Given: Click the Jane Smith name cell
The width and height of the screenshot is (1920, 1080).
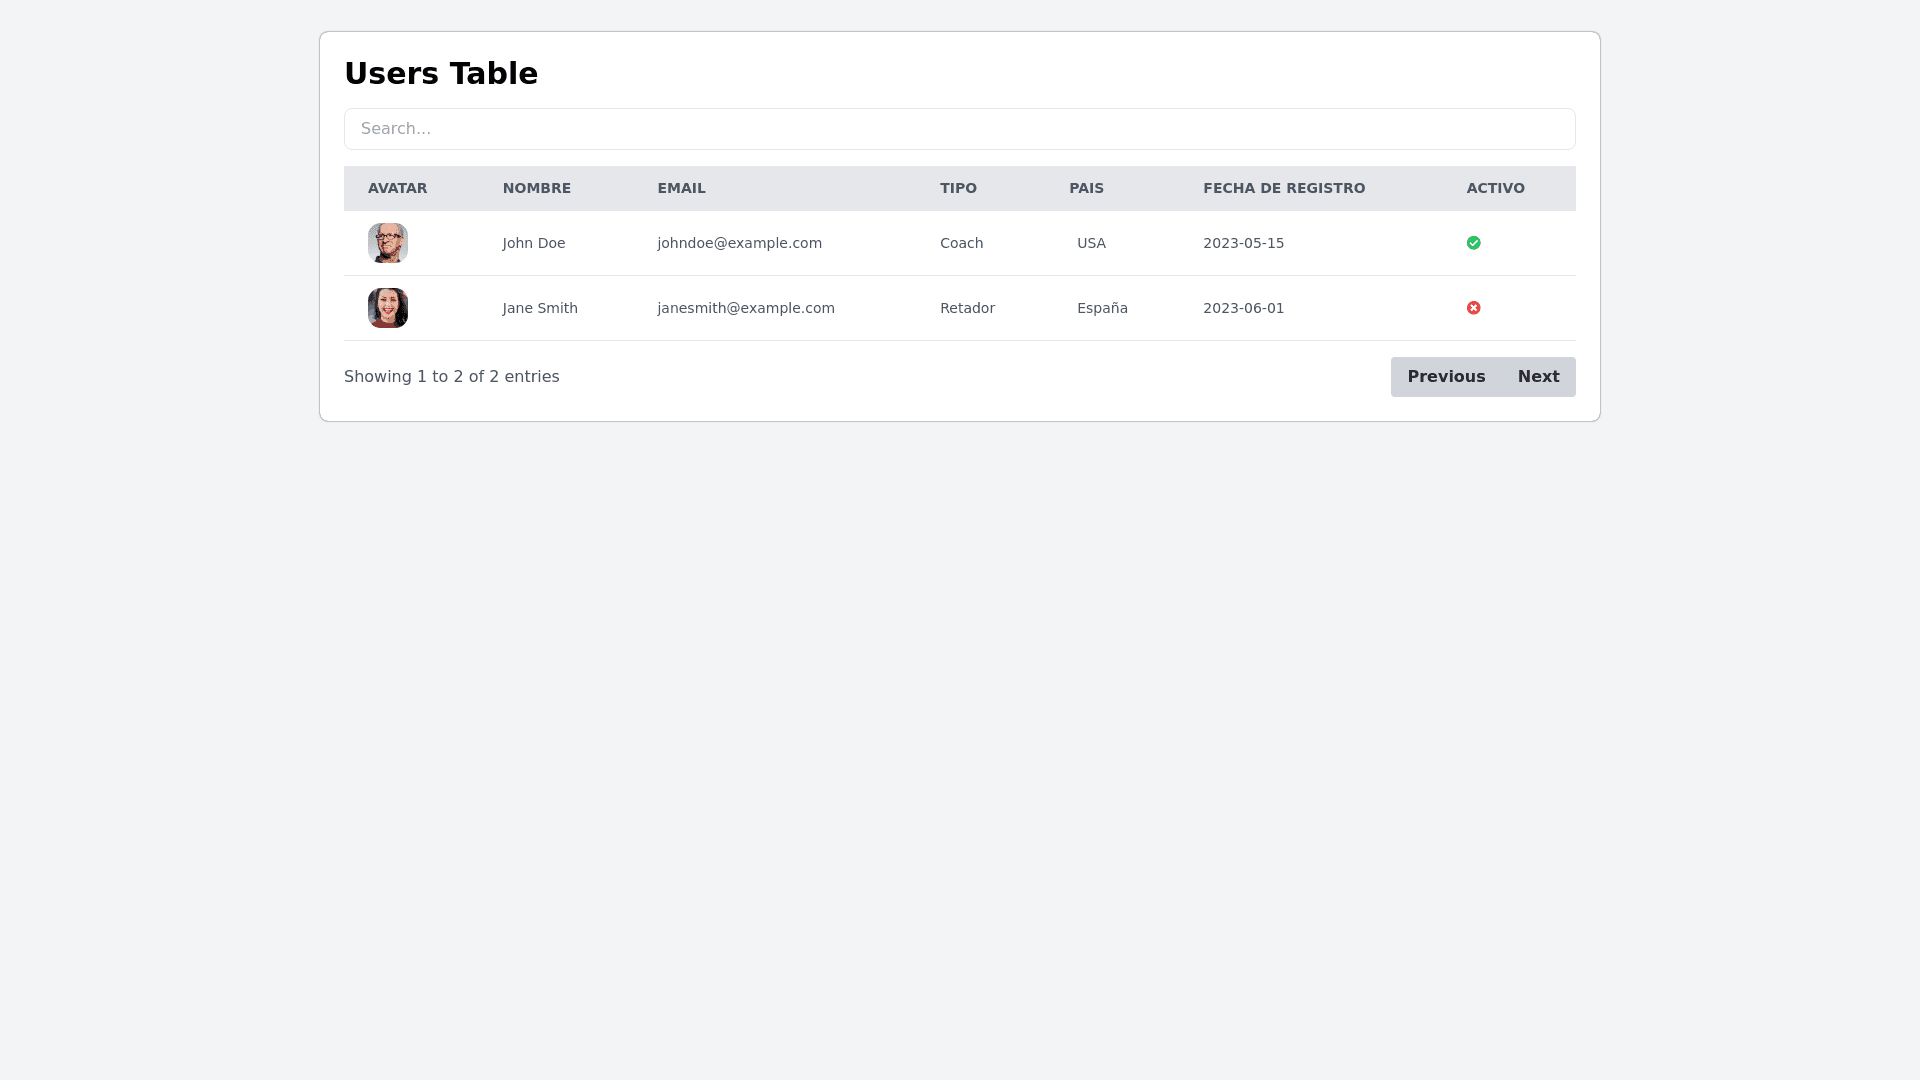Looking at the screenshot, I should click(540, 308).
